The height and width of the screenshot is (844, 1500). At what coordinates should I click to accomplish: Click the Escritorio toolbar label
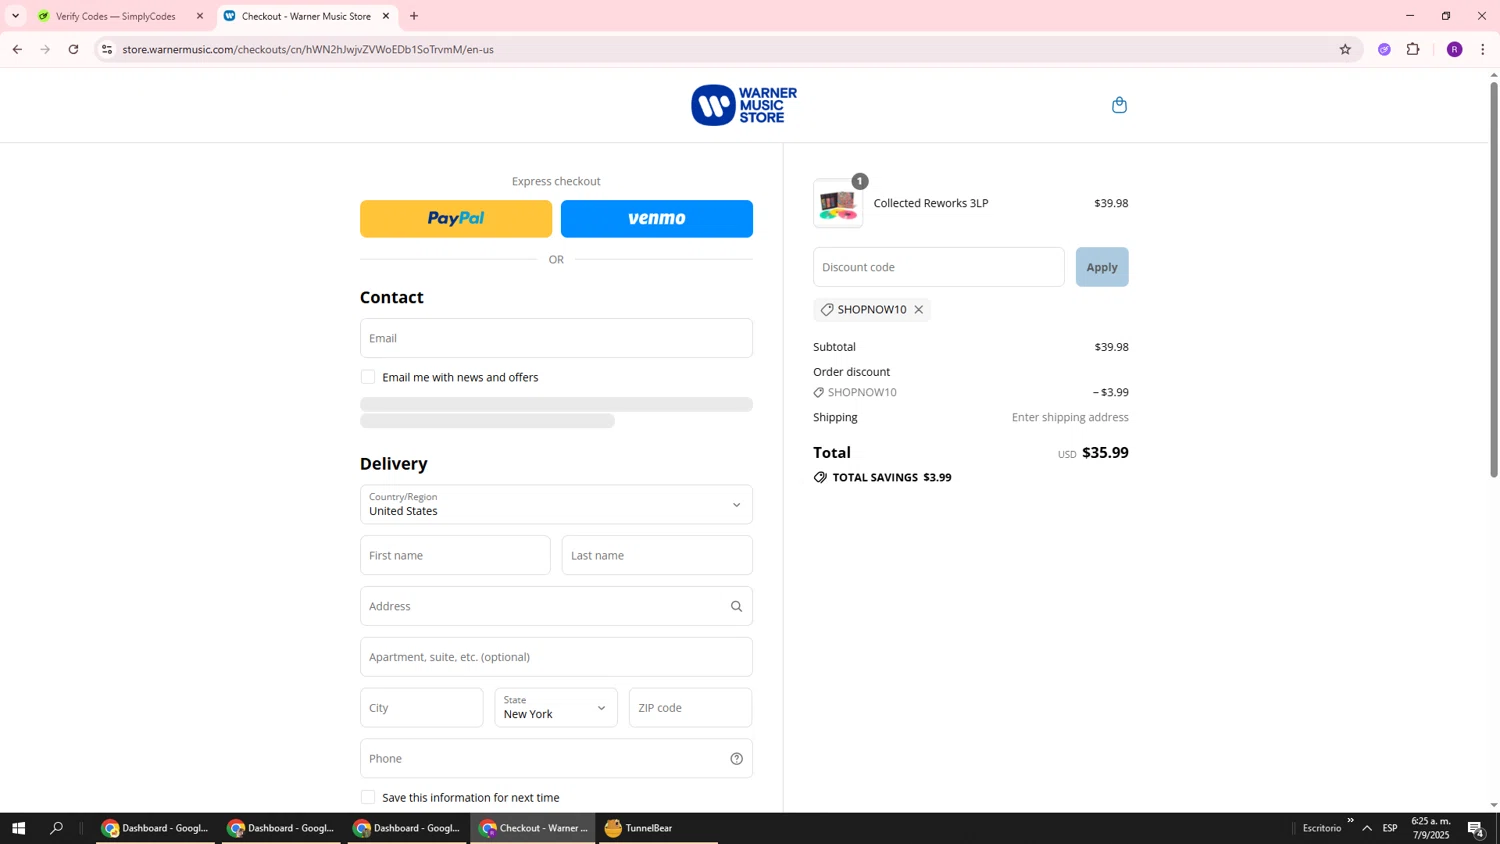[x=1322, y=828]
